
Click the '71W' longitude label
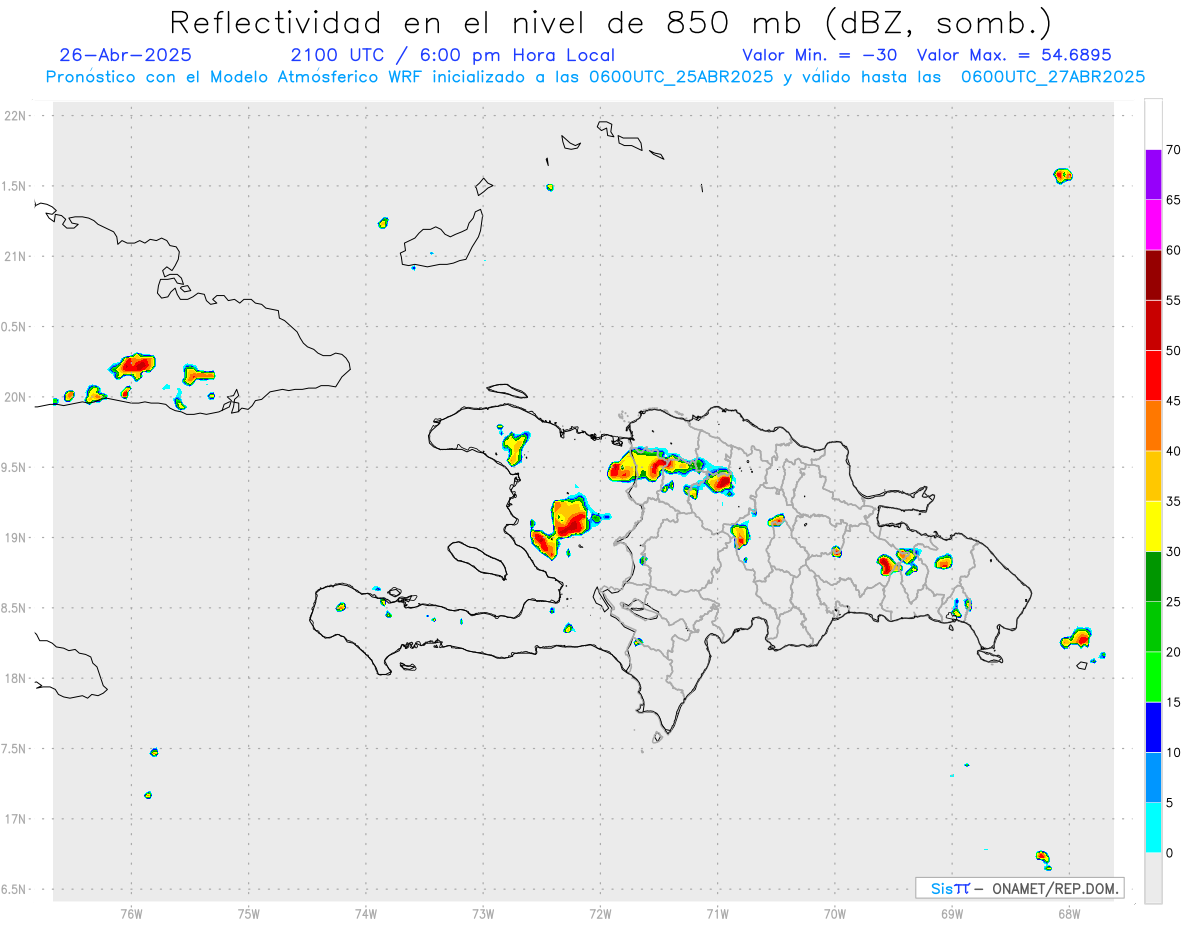click(717, 913)
